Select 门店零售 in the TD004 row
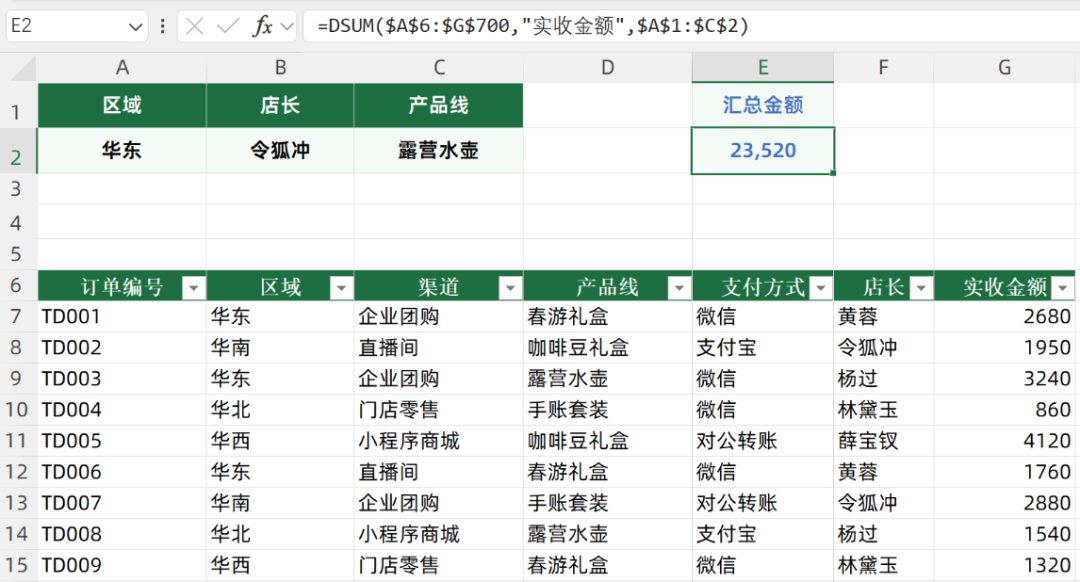This screenshot has width=1080, height=582. [439, 410]
